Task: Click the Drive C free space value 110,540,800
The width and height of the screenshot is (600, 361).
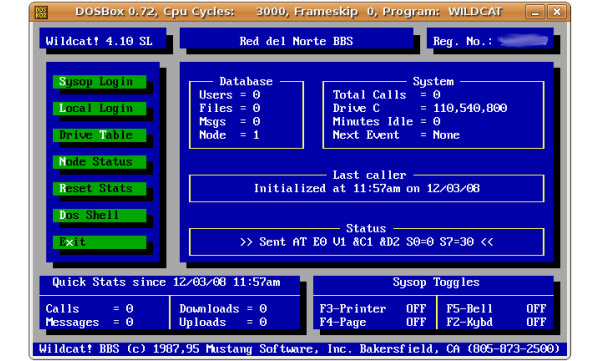Action: [470, 108]
